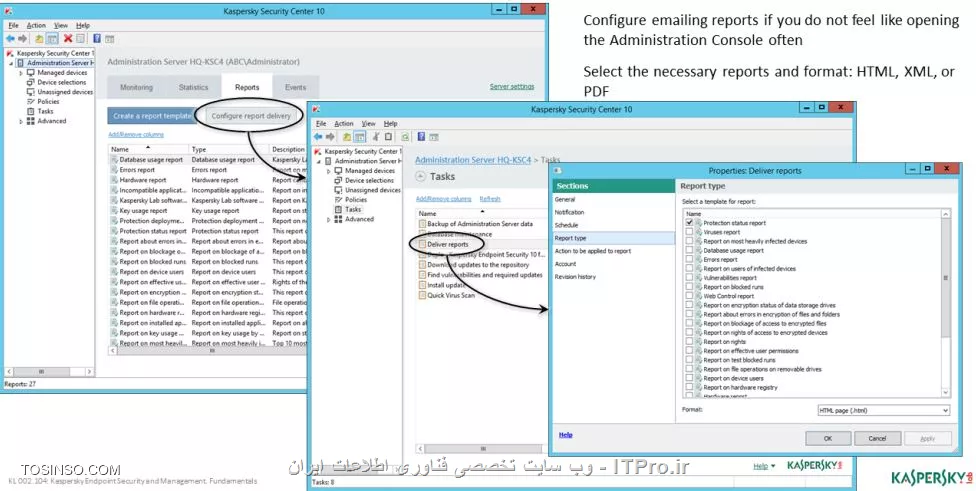Click the Tasks clipboard icon in the Reports console tree
This screenshot has width=976, height=491.
30,111
